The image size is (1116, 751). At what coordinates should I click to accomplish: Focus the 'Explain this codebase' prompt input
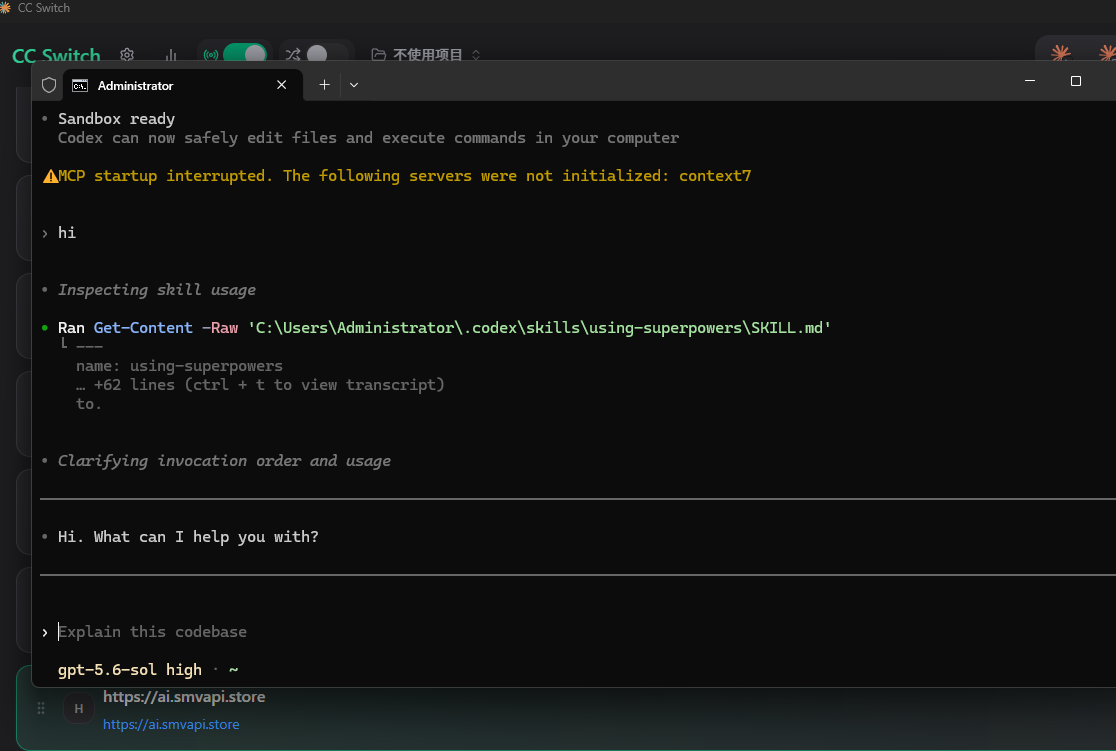point(152,631)
